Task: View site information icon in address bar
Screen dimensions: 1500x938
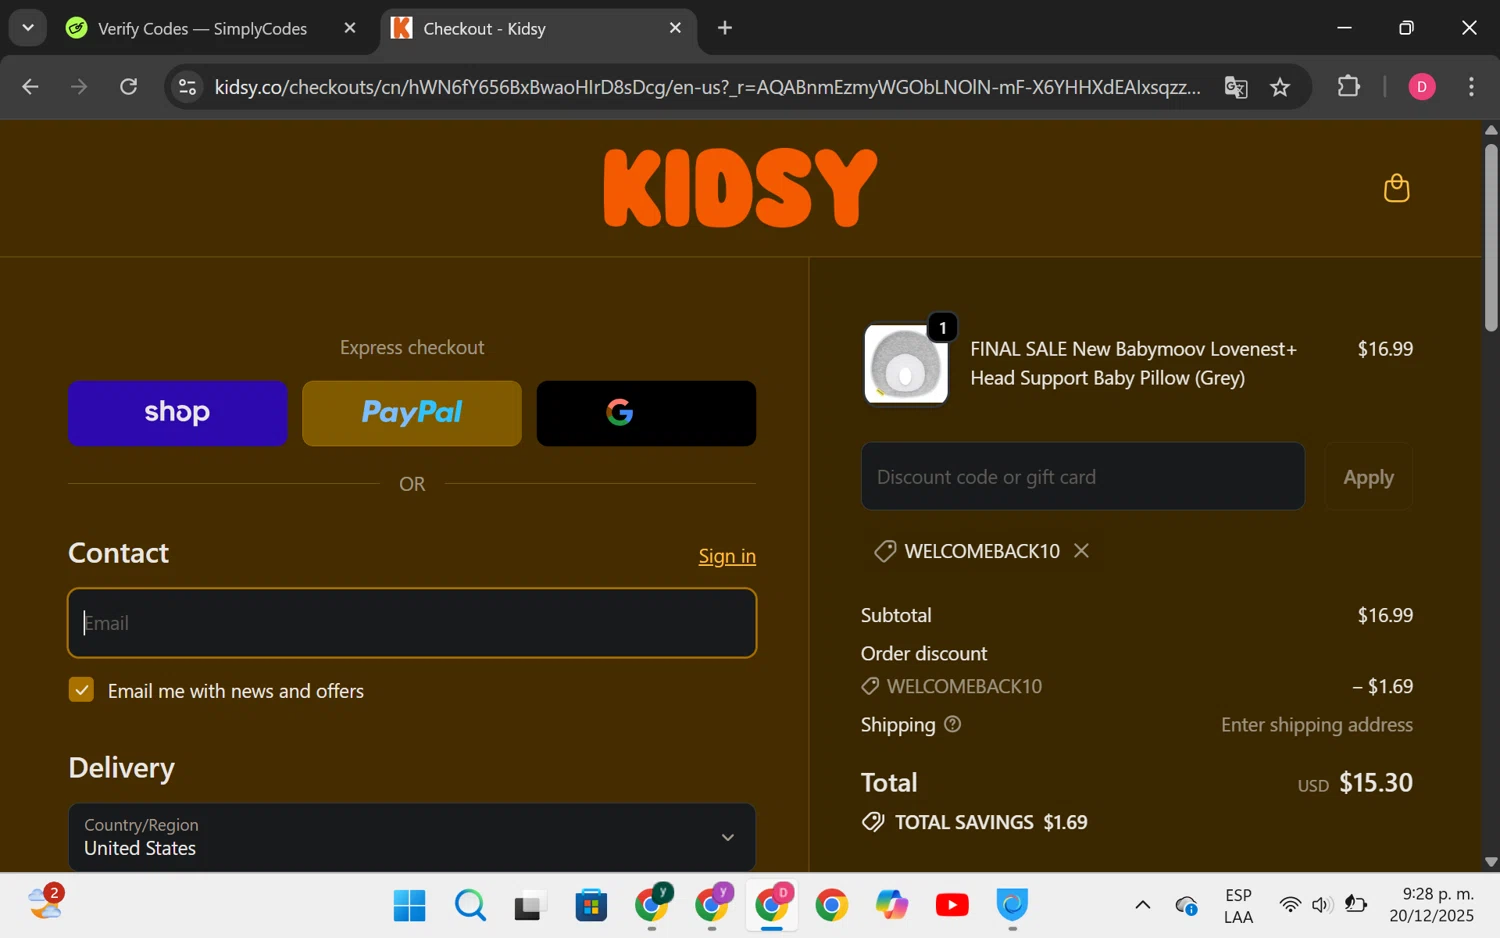Action: (x=187, y=87)
